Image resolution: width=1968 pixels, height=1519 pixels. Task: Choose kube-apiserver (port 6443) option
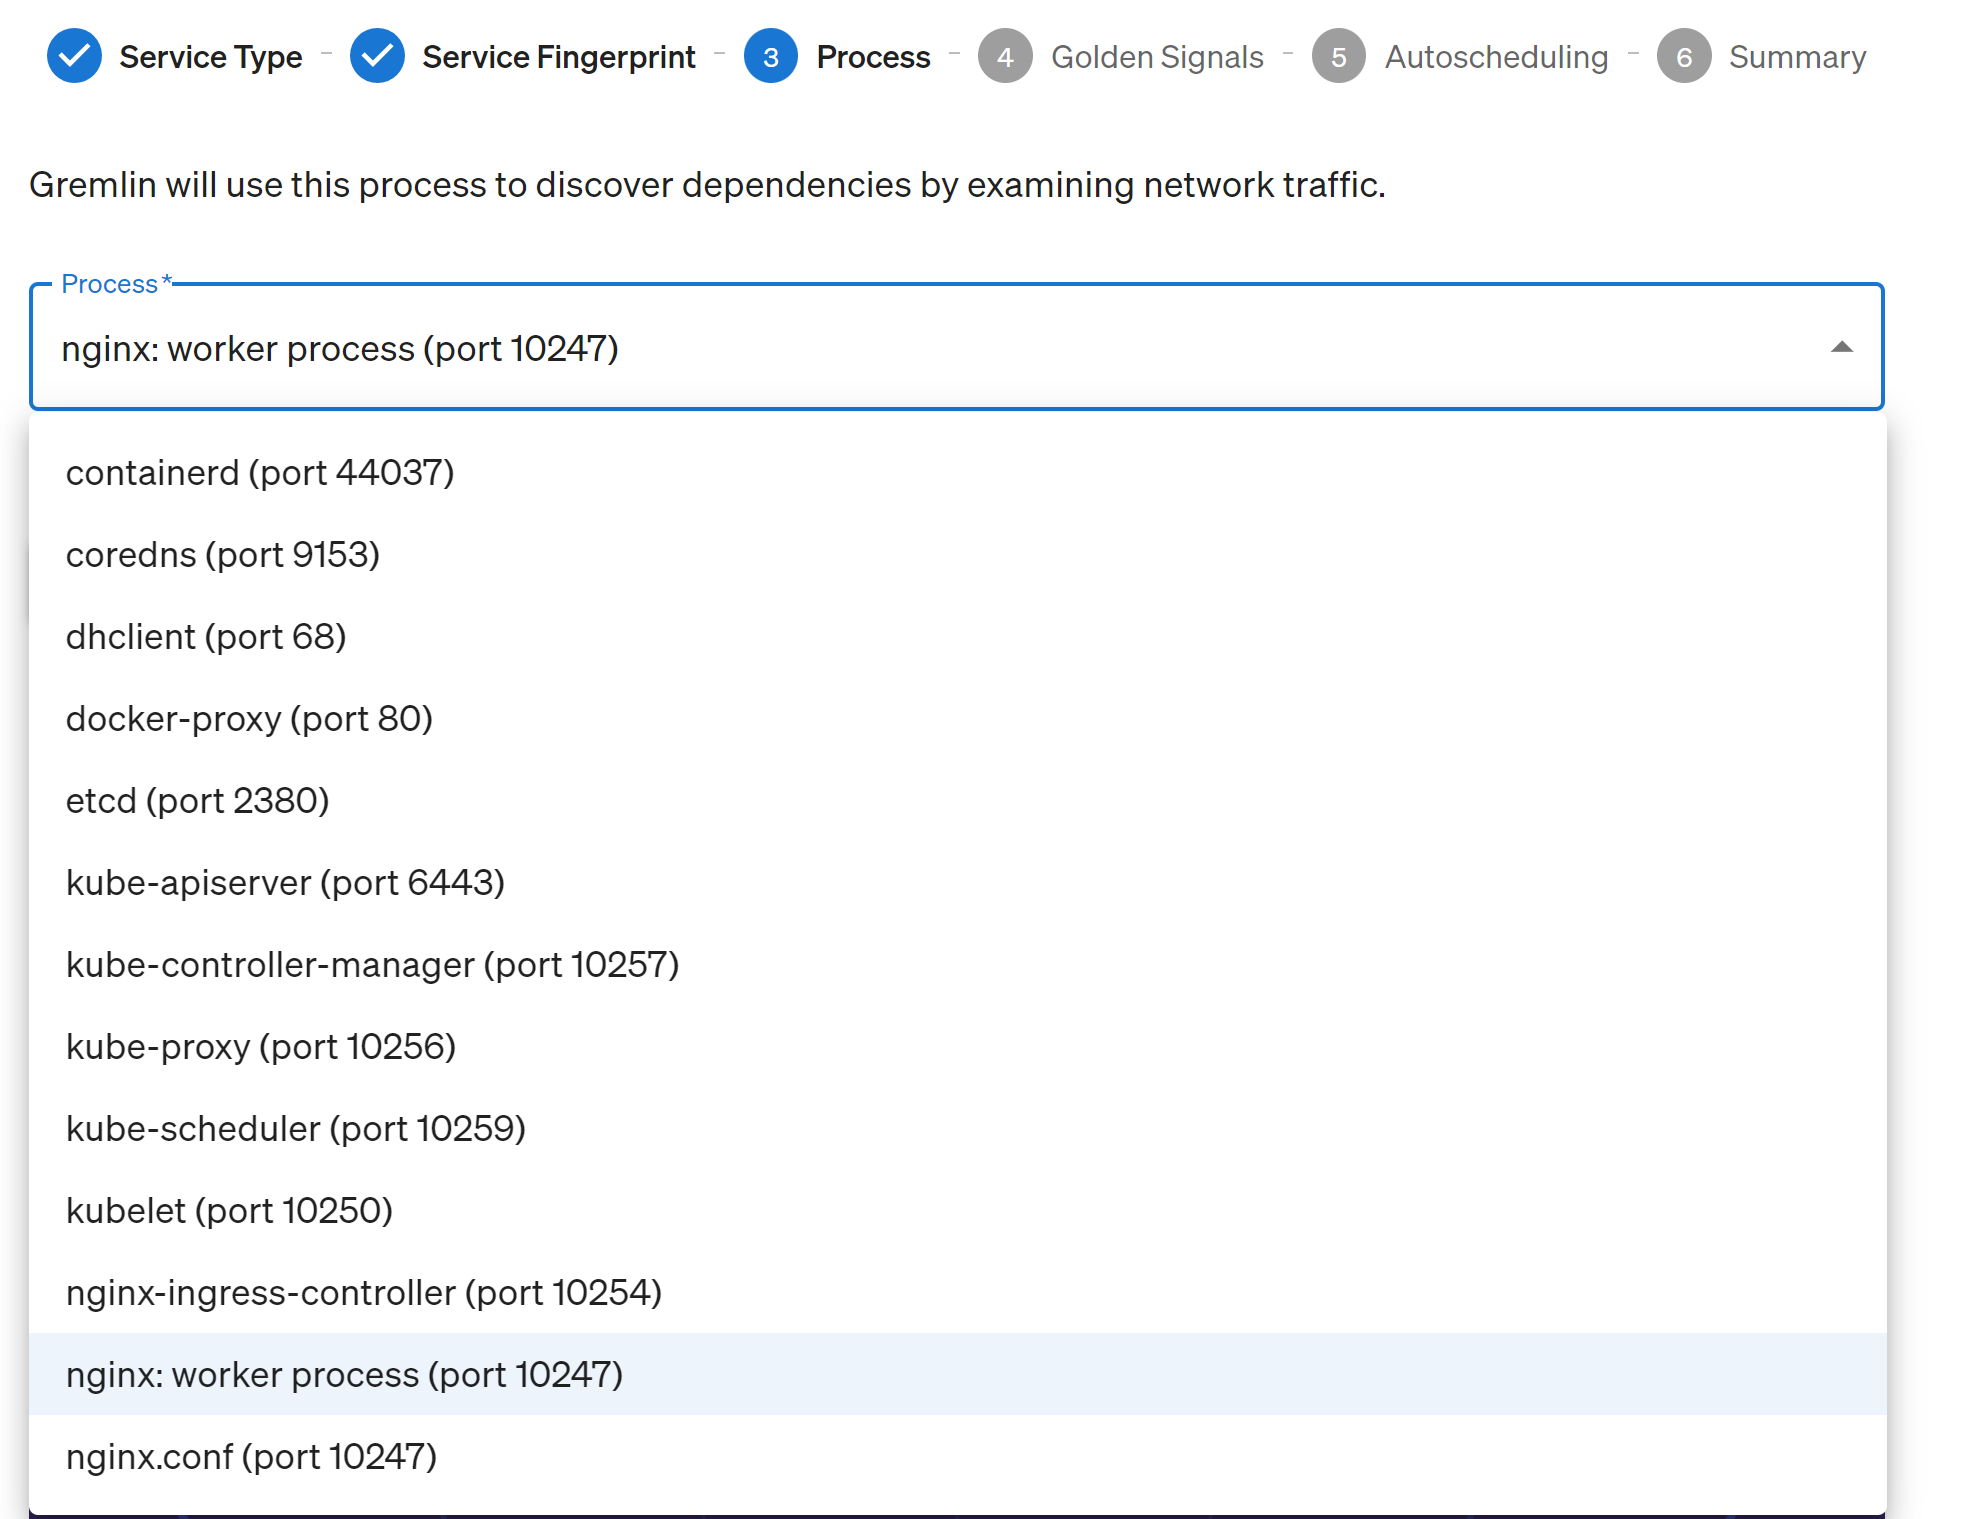pos(957,882)
